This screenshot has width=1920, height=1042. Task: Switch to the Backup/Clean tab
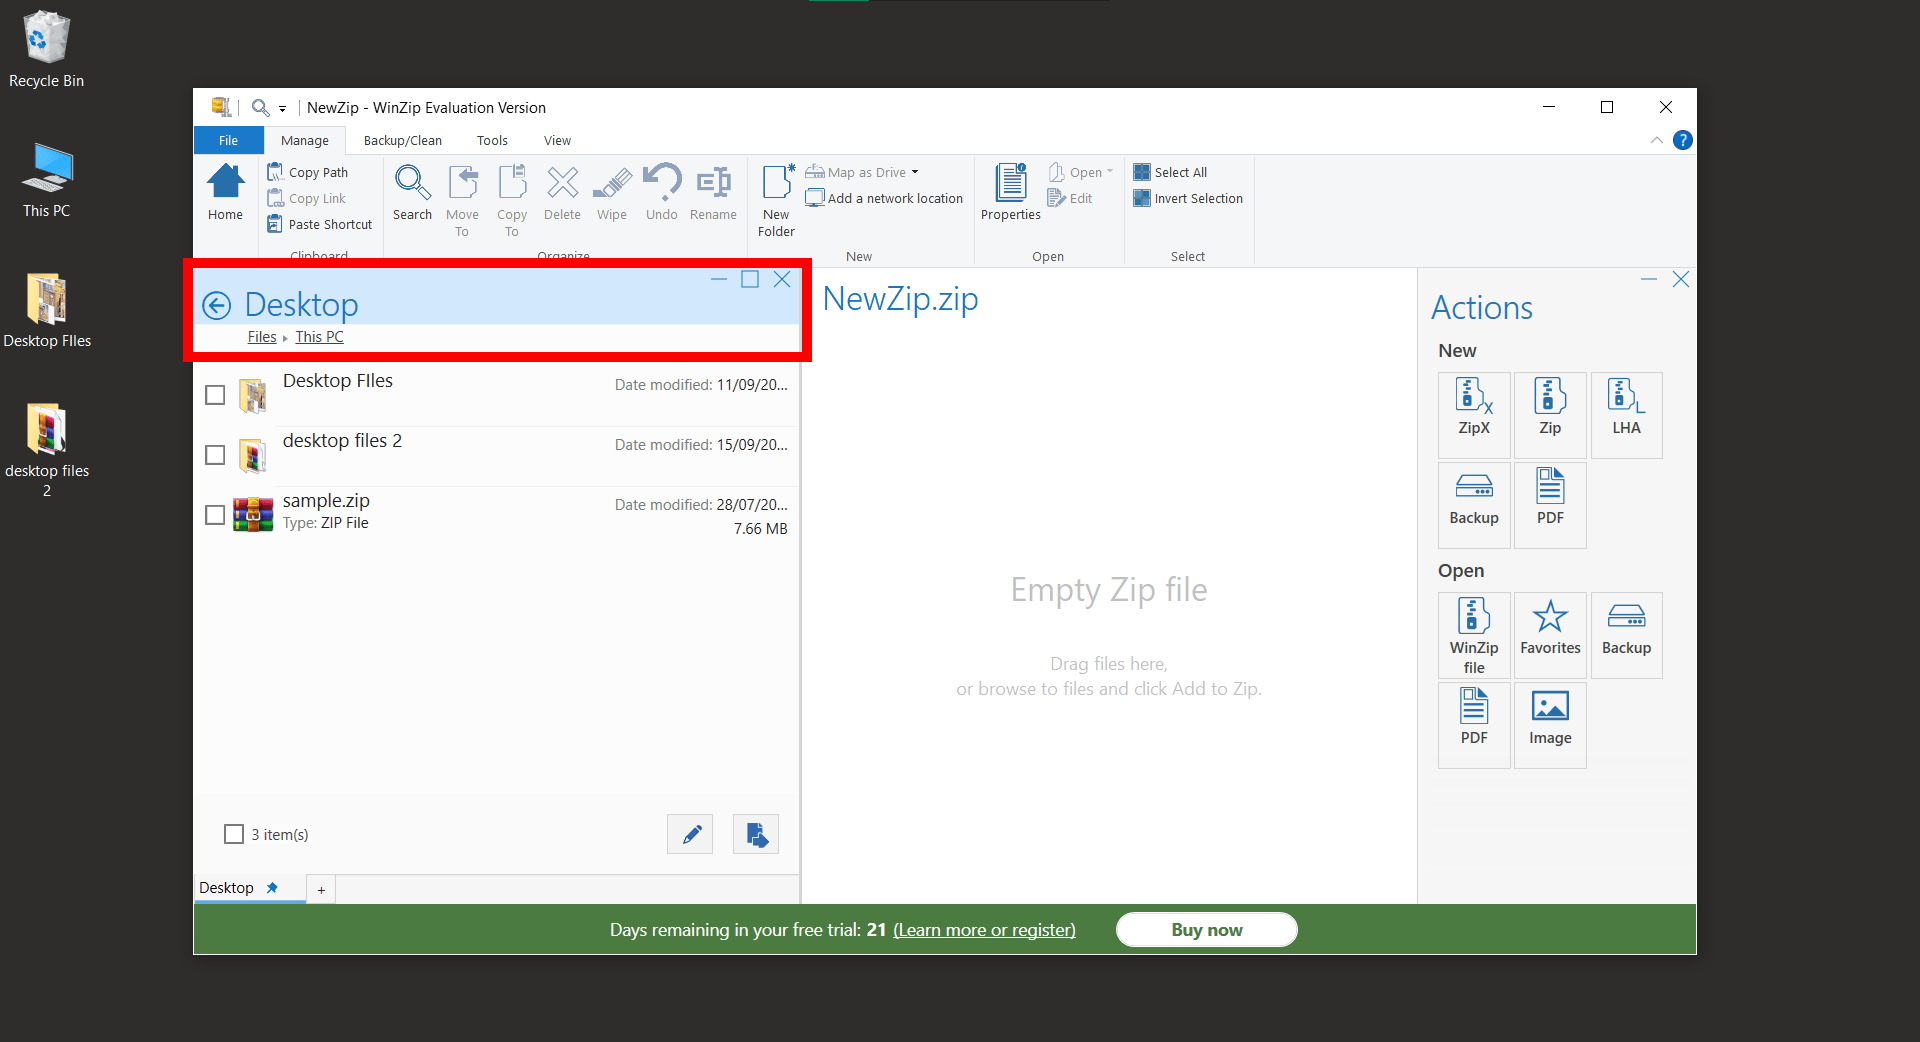(402, 140)
